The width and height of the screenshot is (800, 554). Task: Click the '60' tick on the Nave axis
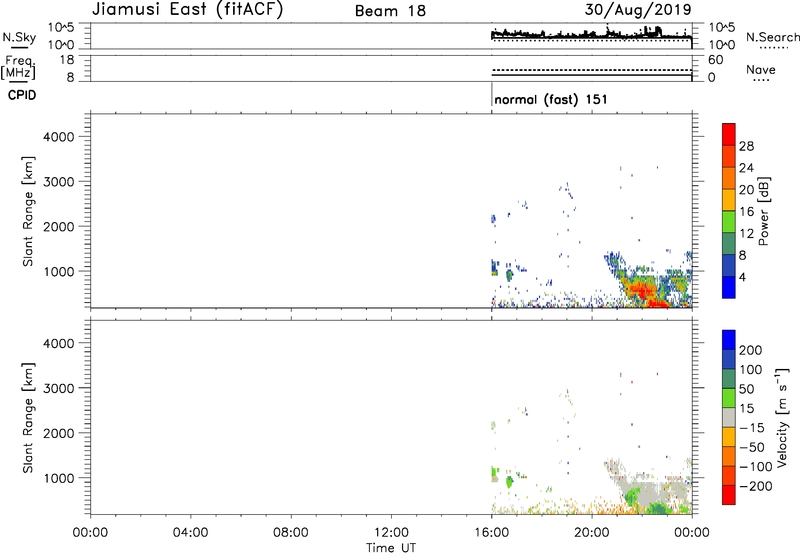click(715, 60)
